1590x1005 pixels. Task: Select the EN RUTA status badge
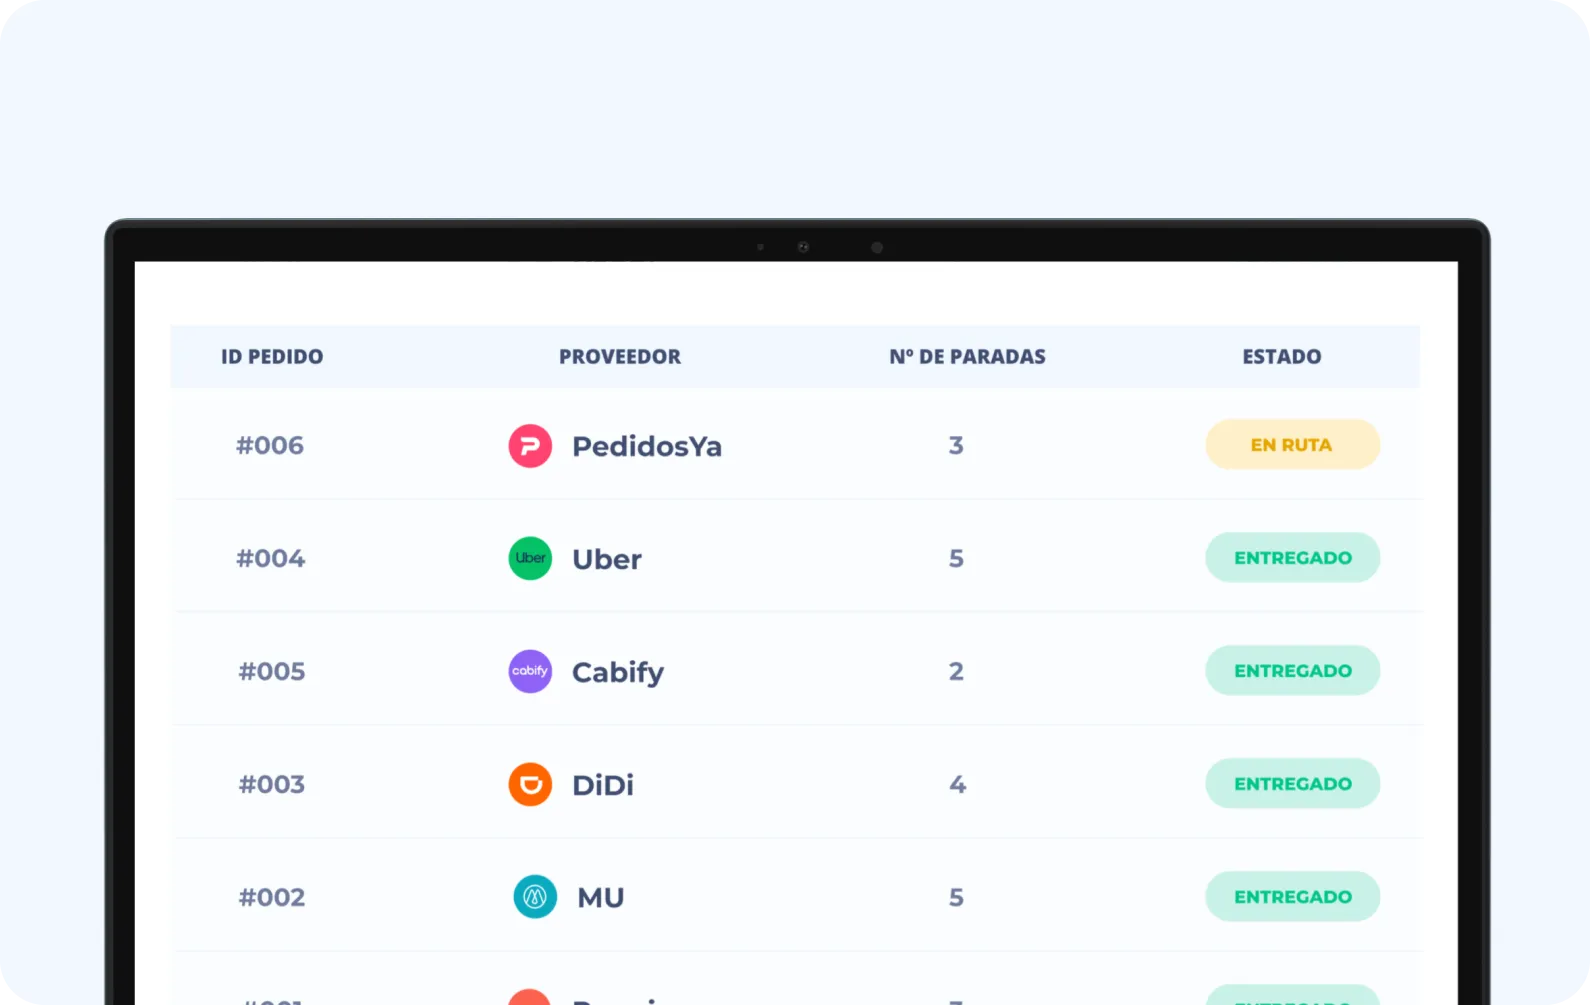click(1292, 445)
